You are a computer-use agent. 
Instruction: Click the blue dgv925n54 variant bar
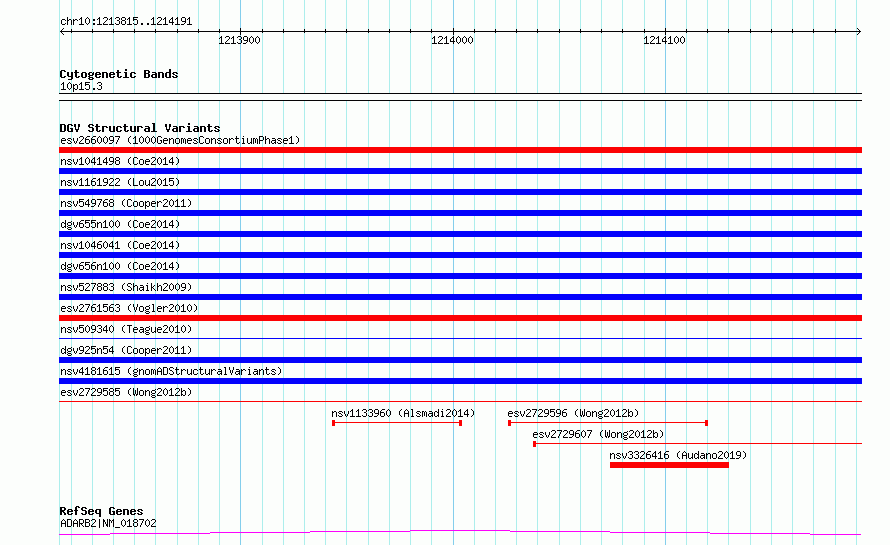coord(460,360)
